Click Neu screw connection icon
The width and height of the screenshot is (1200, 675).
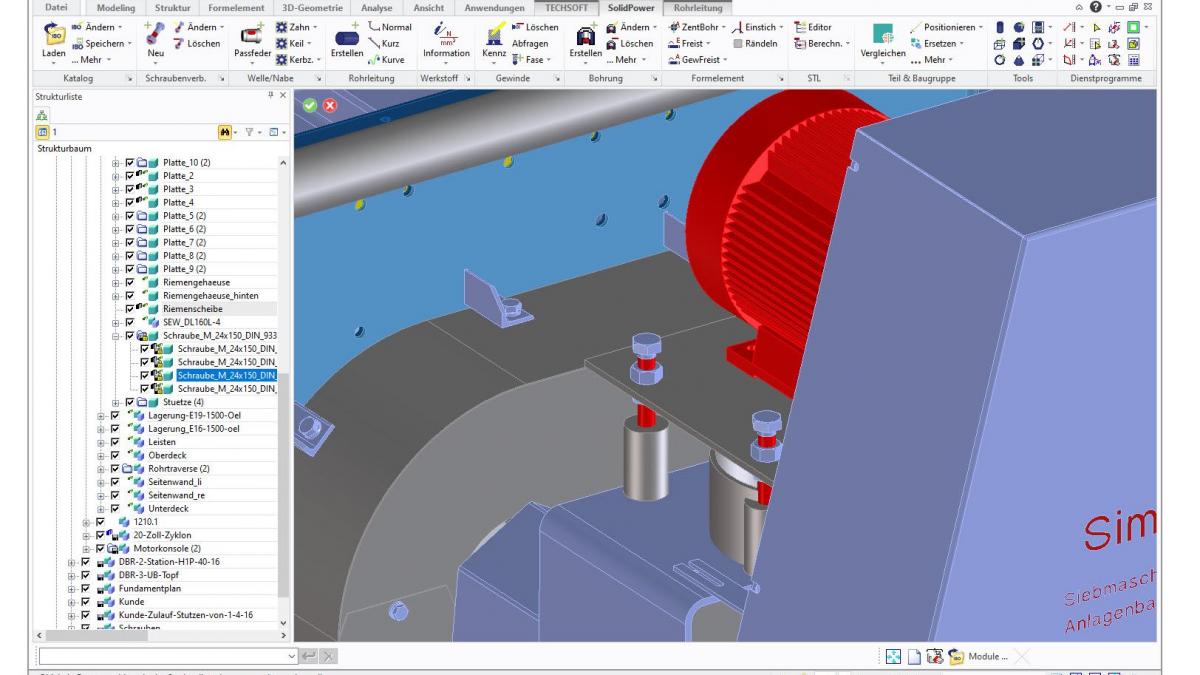tap(156, 35)
